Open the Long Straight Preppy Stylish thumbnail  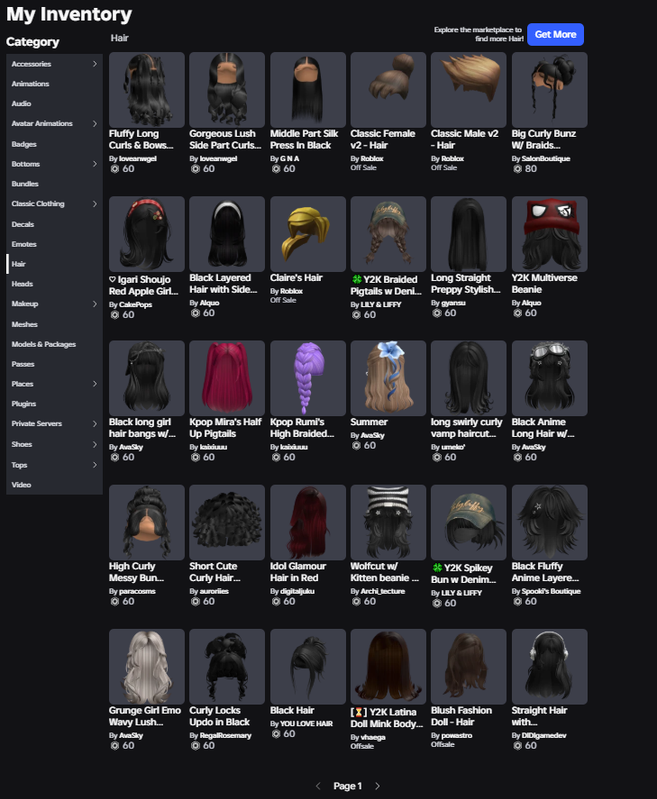coord(468,234)
